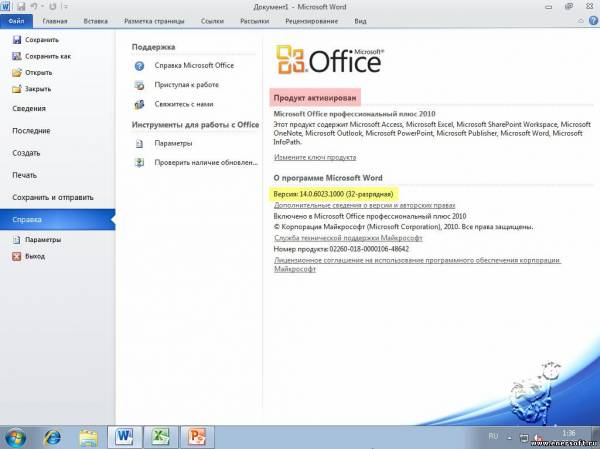The width and height of the screenshot is (600, 449).
Task: Click the Word help question mark icon
Action: tap(593, 21)
